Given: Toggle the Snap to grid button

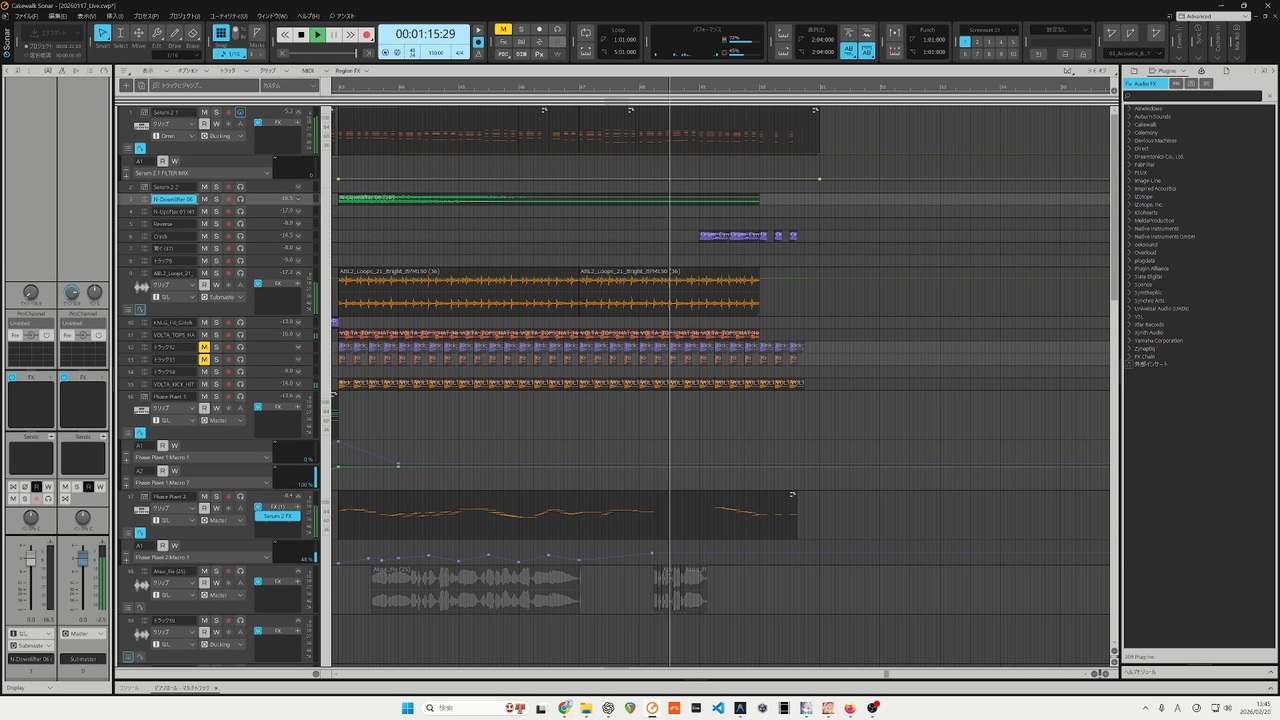Looking at the screenshot, I should (221, 33).
